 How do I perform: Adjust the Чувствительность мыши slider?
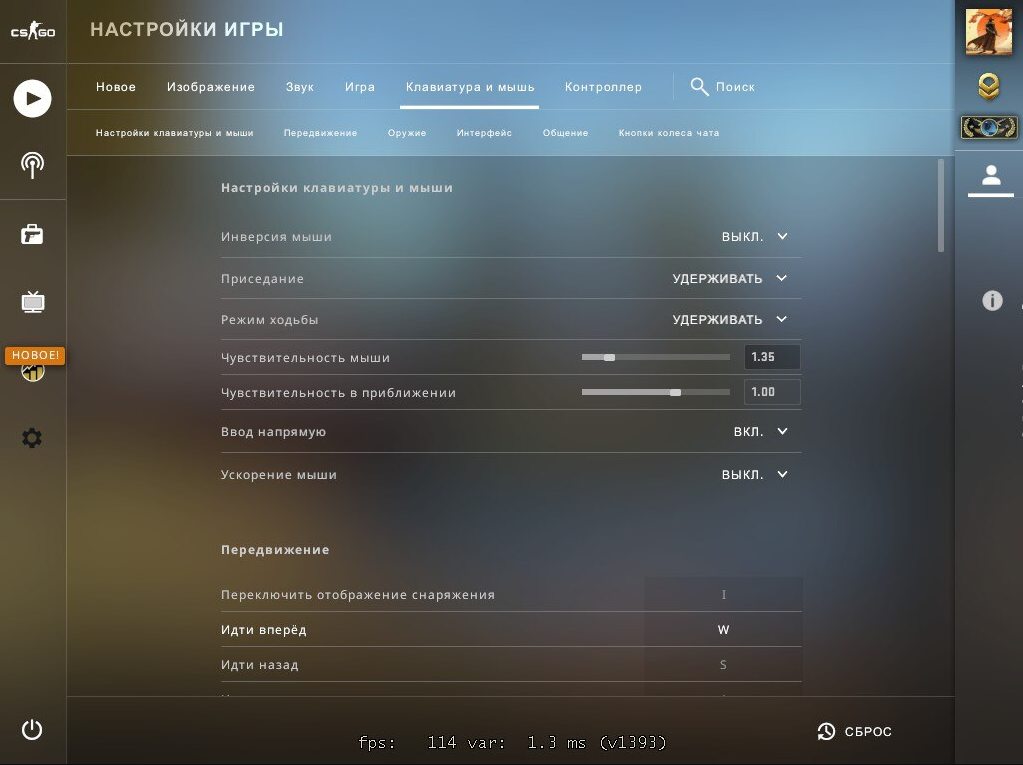[655, 357]
